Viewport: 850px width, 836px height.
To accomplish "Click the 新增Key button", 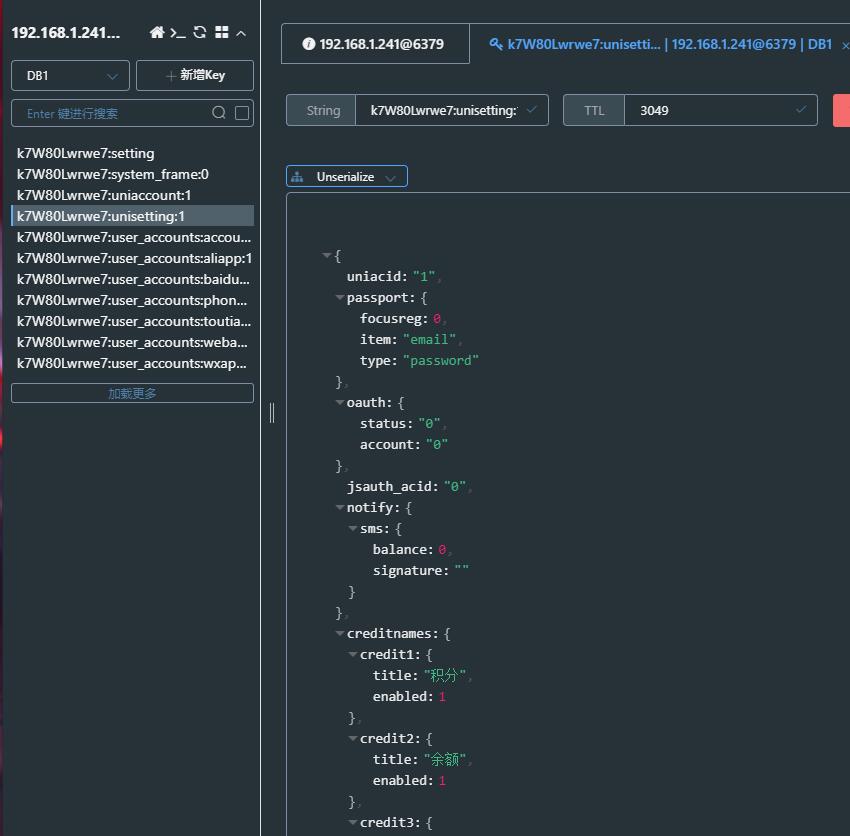I will coord(195,75).
